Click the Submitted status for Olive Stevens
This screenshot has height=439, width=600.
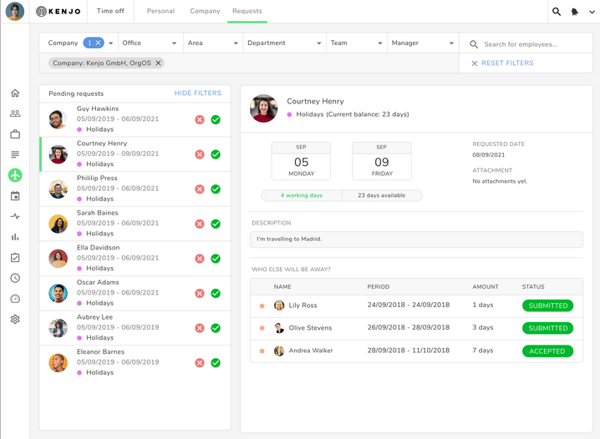pos(548,328)
